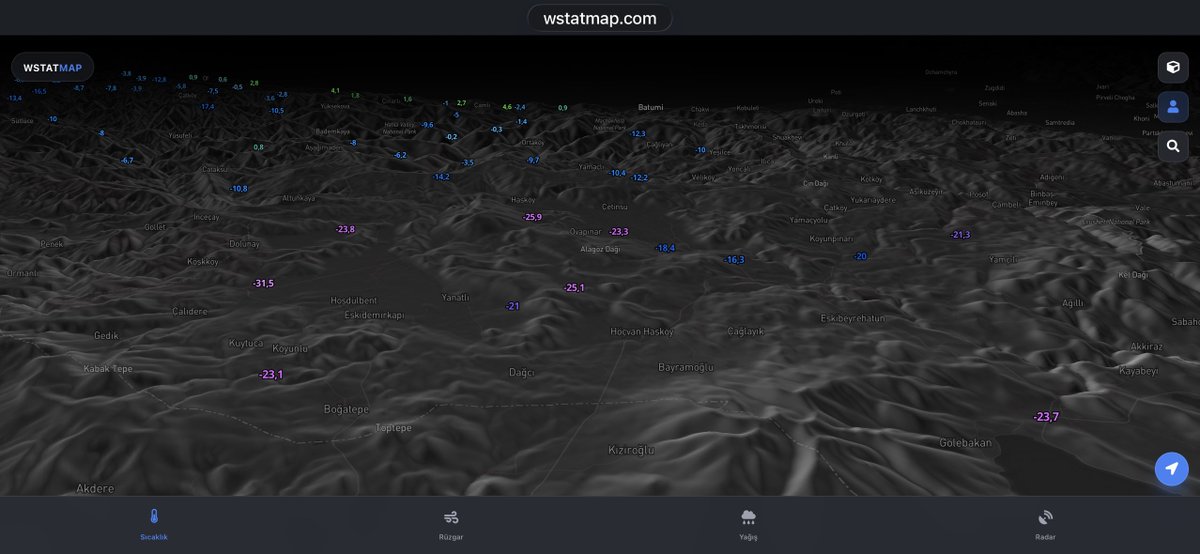Screen dimensions: 1200x554
Task: Select the -23,7 temperature reading
Action: (x=1046, y=417)
